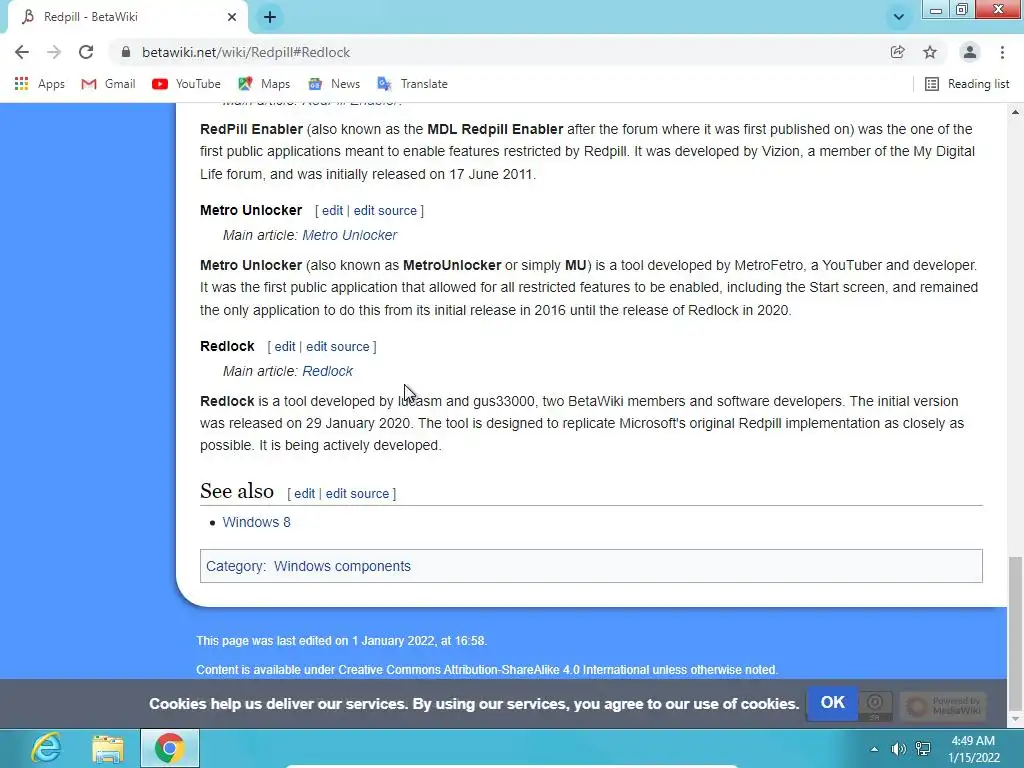Click the scrollbar down arrow
The width and height of the screenshot is (1024, 768).
(1015, 719)
